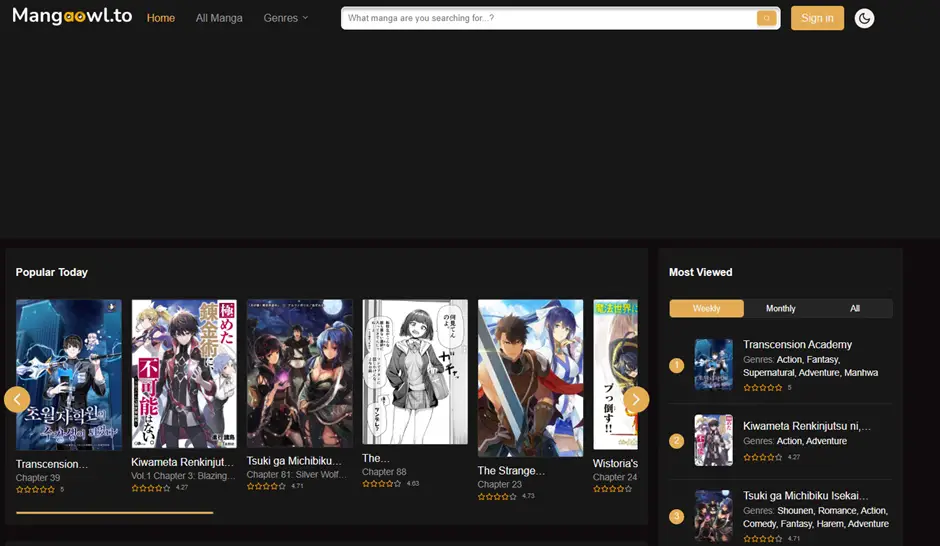Open The Strange... cover image
Image resolution: width=940 pixels, height=546 pixels.
click(x=531, y=378)
